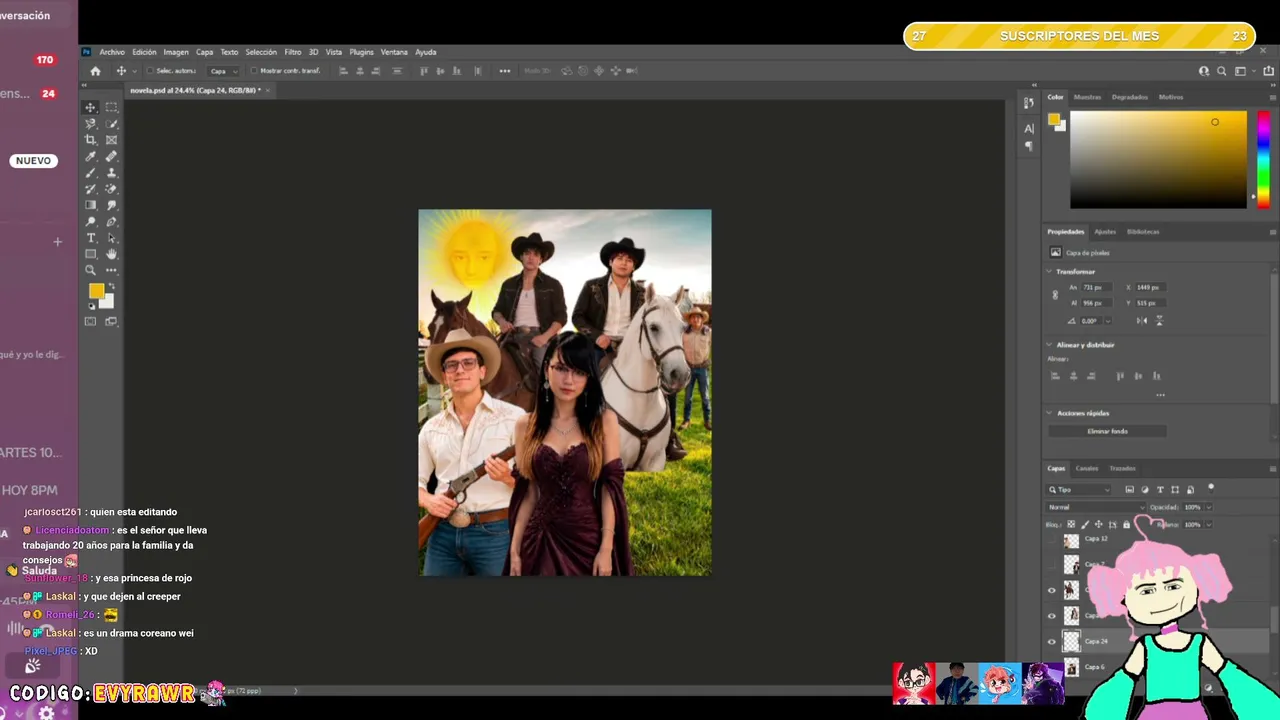Toggle adjustment layer filter in Layers panel

click(1145, 490)
